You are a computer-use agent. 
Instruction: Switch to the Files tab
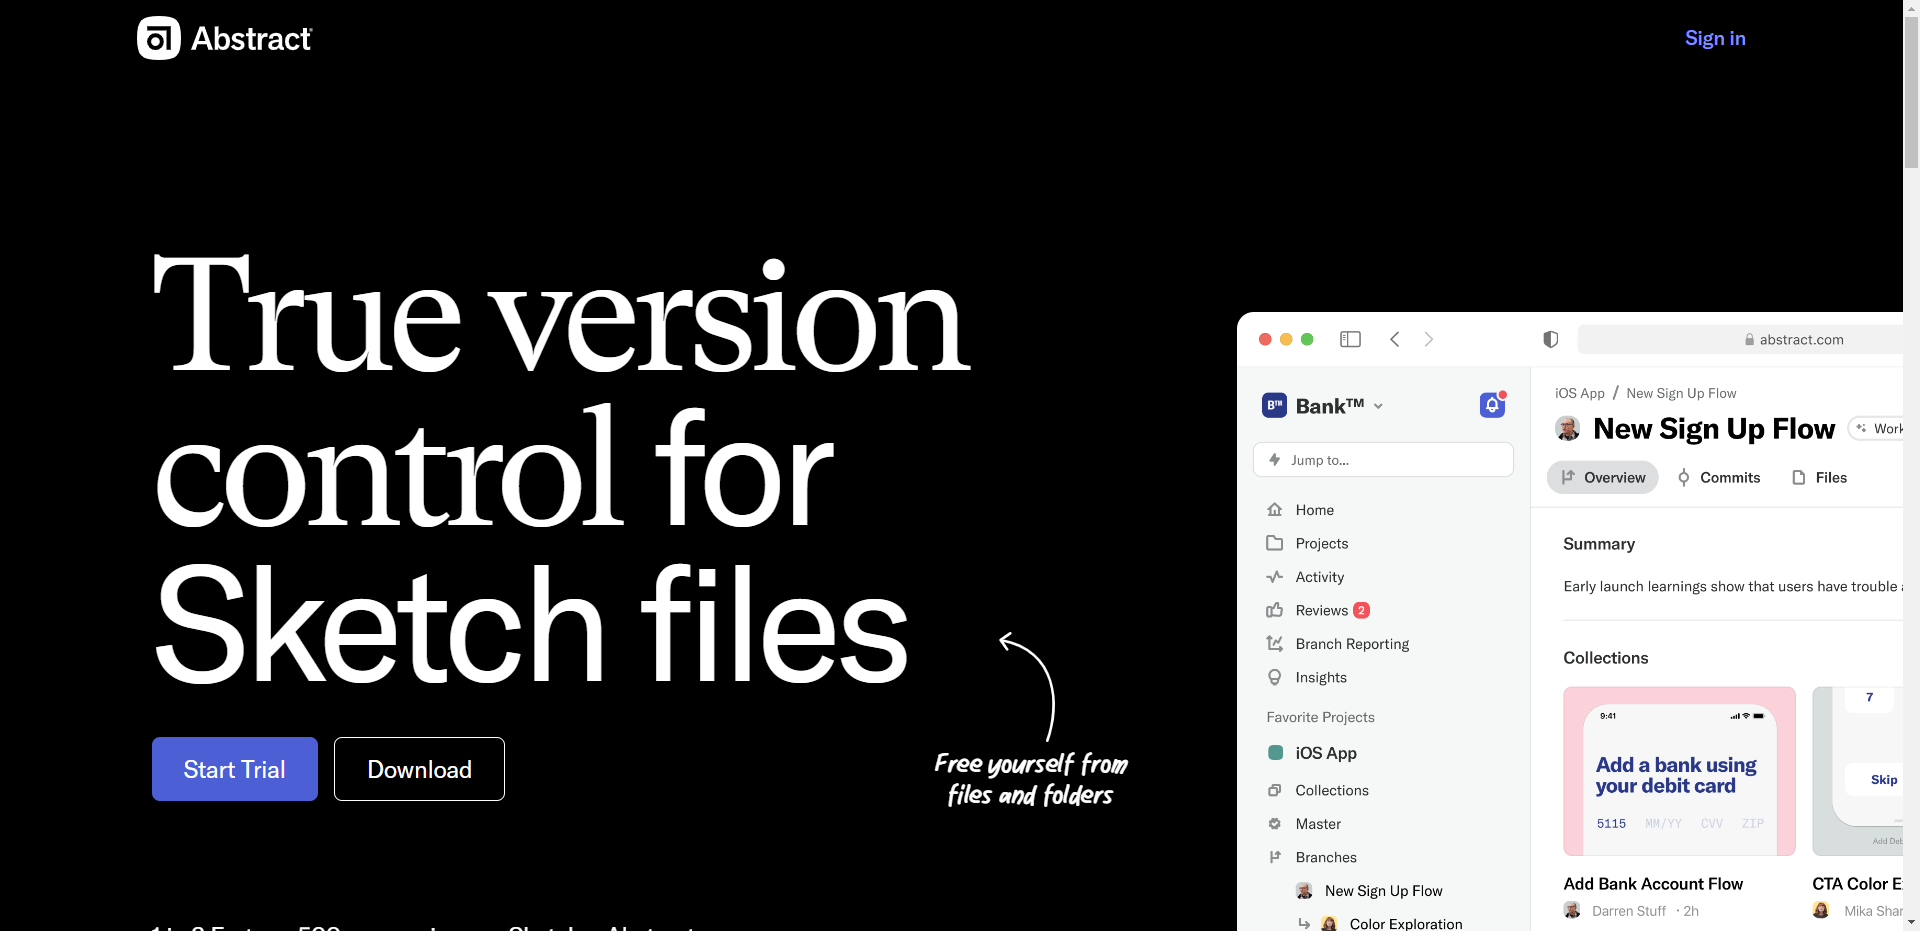pyautogui.click(x=1820, y=477)
